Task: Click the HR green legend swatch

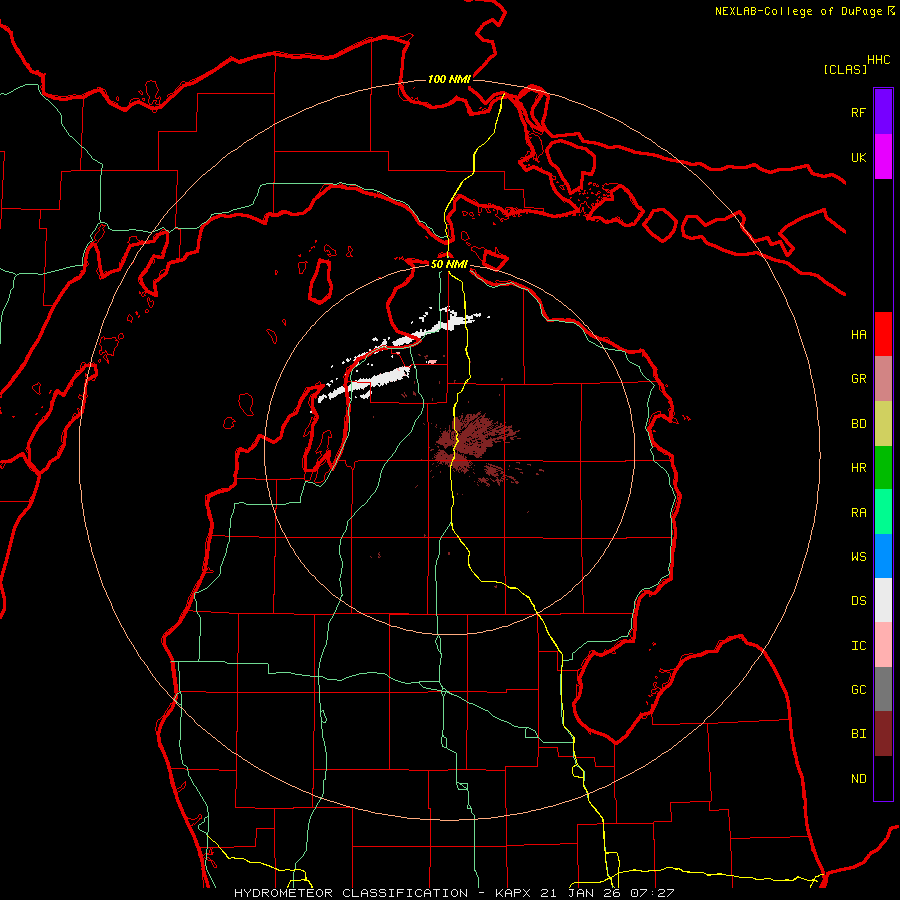Action: pos(883,468)
